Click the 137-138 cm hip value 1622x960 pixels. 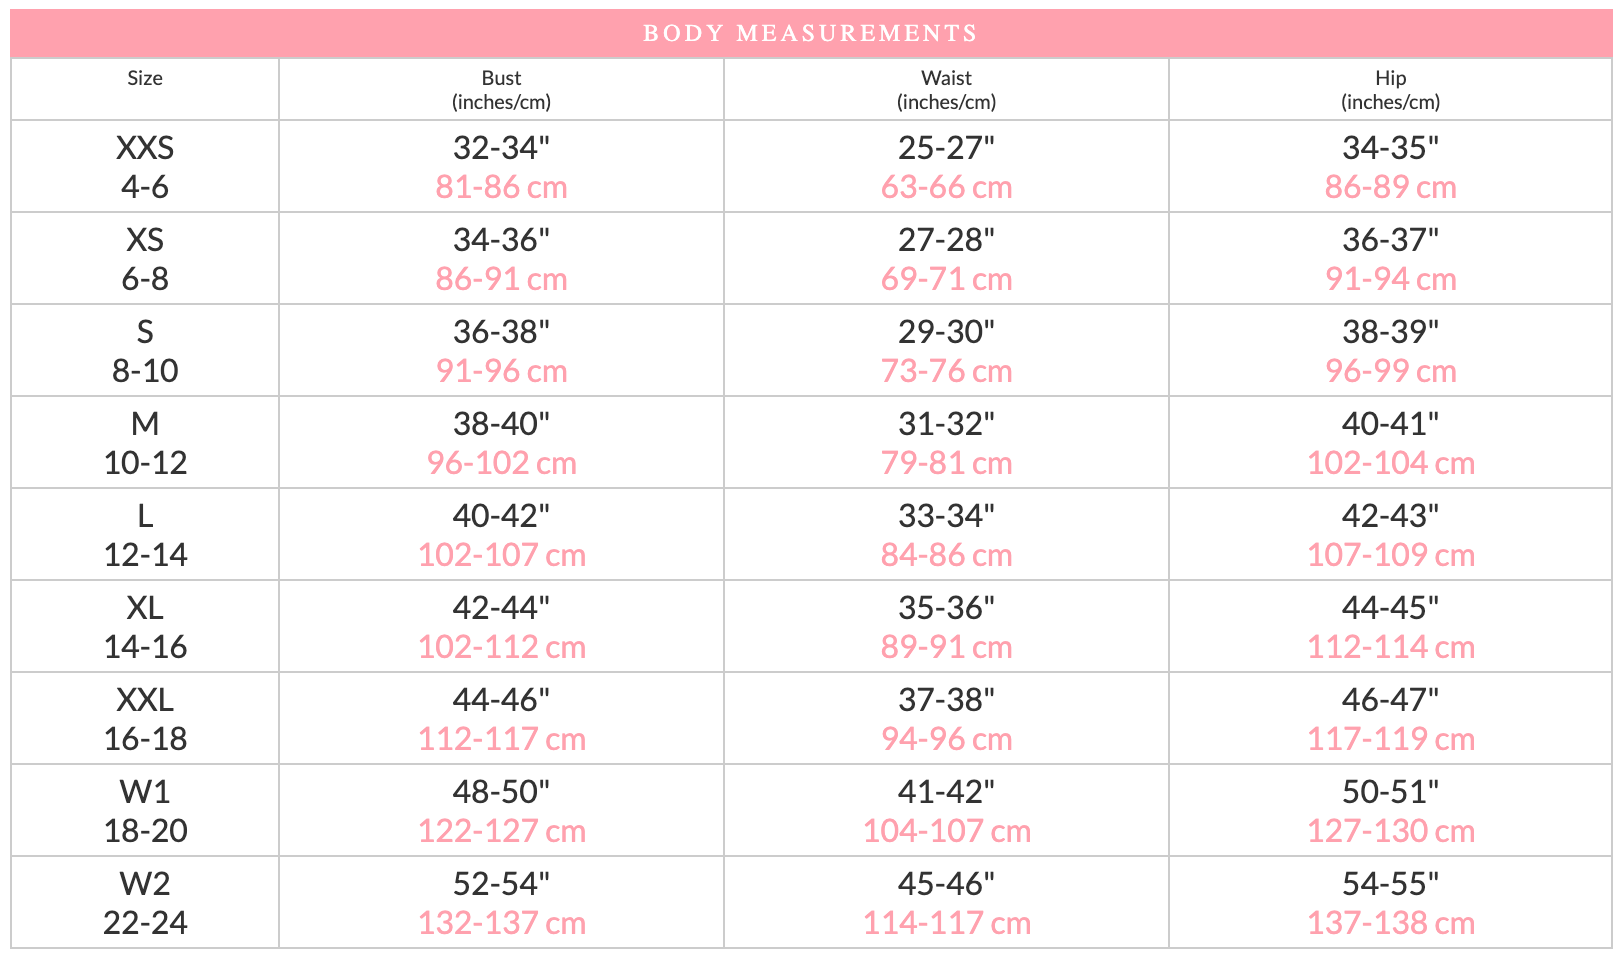point(1390,923)
